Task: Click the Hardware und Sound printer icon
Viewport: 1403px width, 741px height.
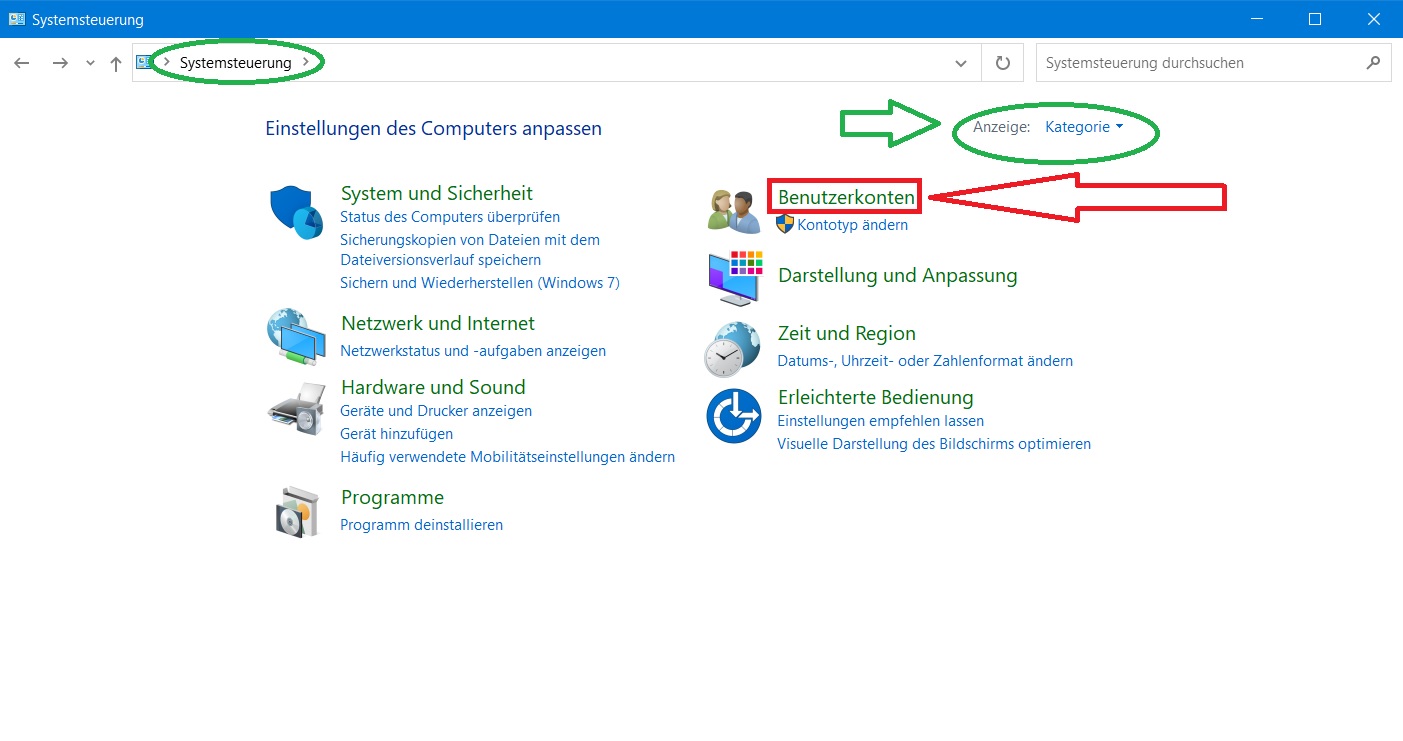Action: pos(297,408)
